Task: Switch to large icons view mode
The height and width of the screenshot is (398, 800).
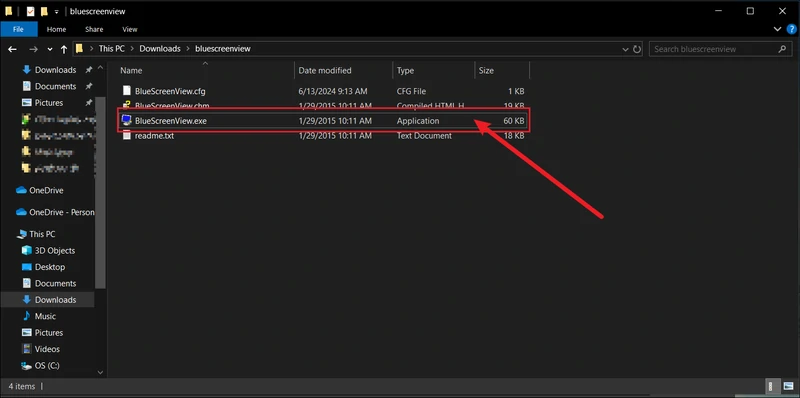Action: pos(790,386)
